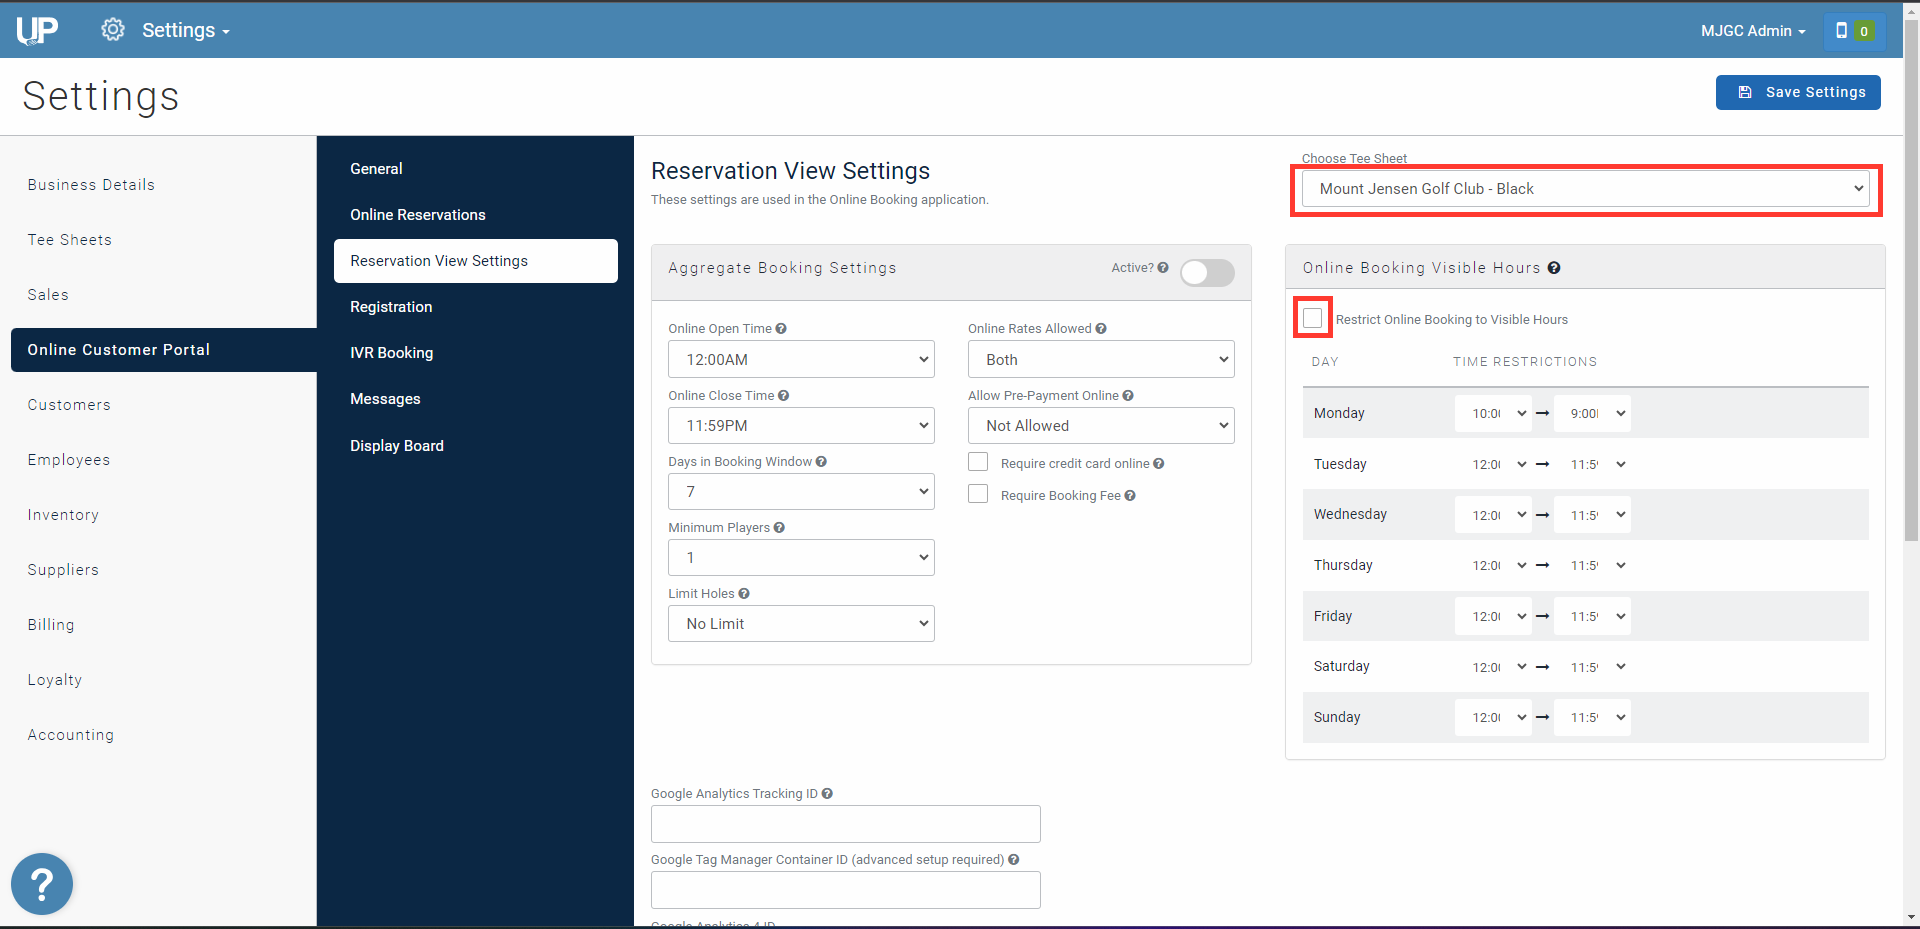1920x929 pixels.
Task: Open the Tee Sheets sidebar section
Action: click(70, 240)
